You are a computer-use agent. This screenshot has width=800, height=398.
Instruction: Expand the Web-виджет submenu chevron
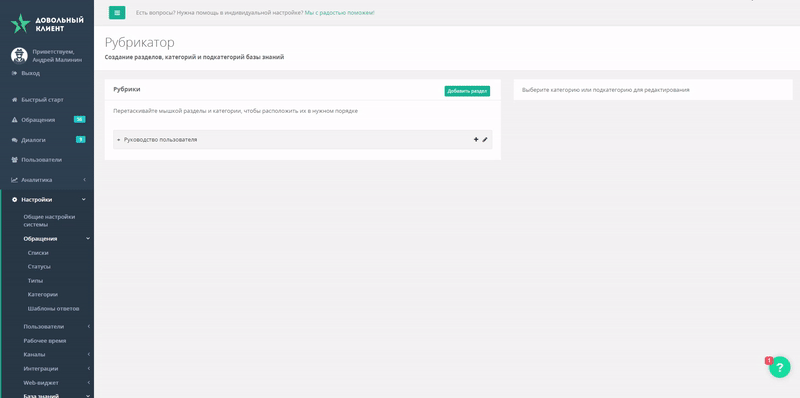[x=88, y=383]
